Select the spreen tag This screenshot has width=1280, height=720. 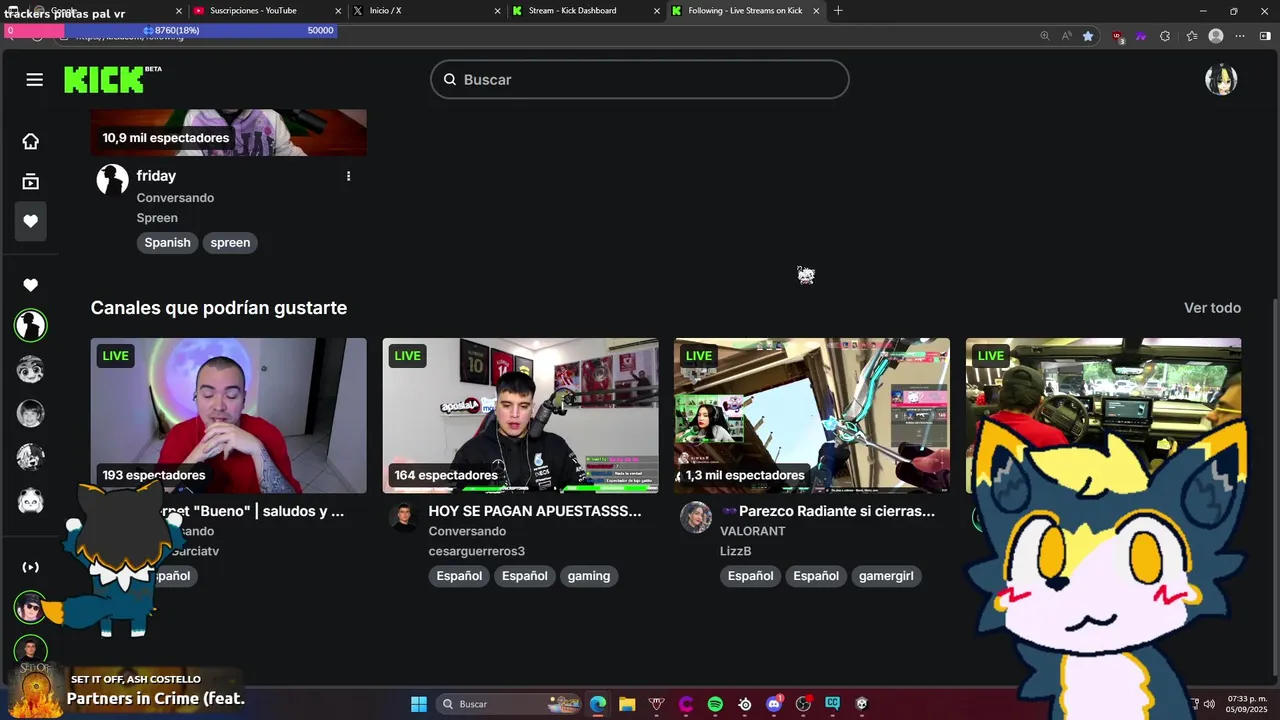click(x=230, y=243)
